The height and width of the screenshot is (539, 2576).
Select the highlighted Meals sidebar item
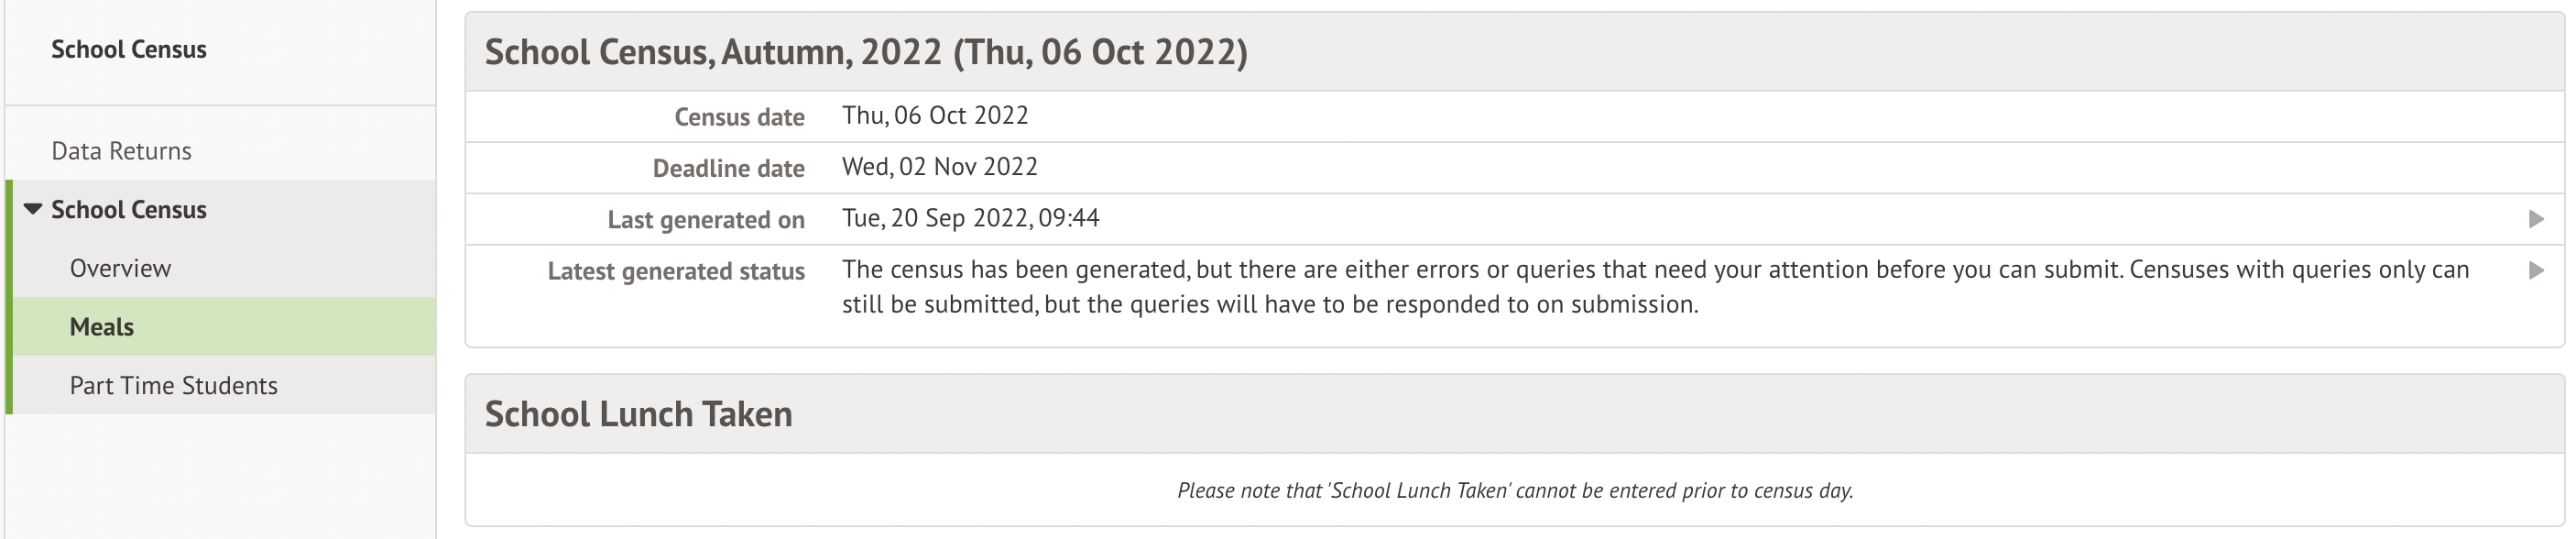102,327
